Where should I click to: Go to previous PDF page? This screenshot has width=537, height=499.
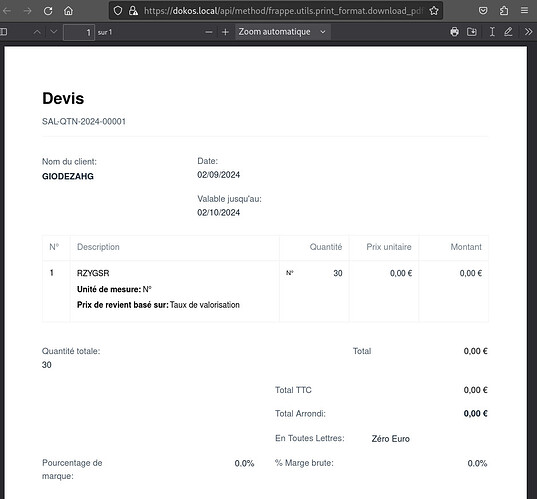click(37, 32)
